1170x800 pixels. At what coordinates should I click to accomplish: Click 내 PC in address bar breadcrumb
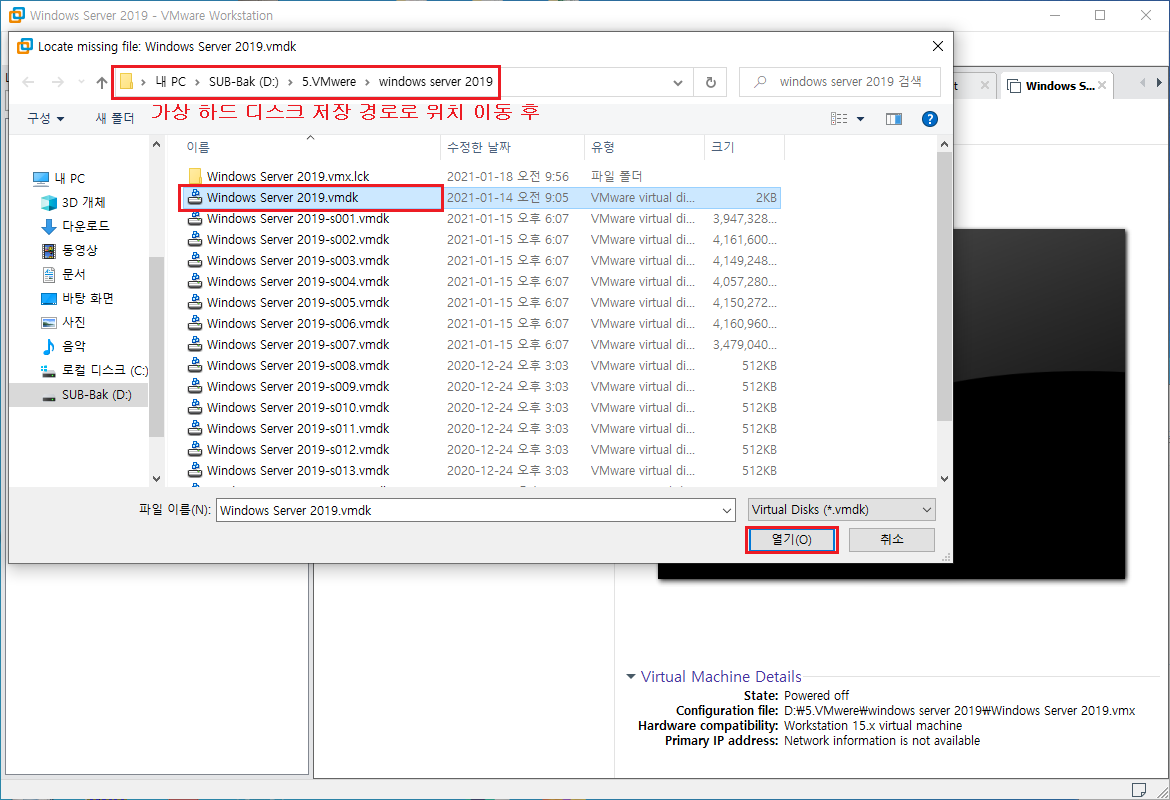click(170, 82)
